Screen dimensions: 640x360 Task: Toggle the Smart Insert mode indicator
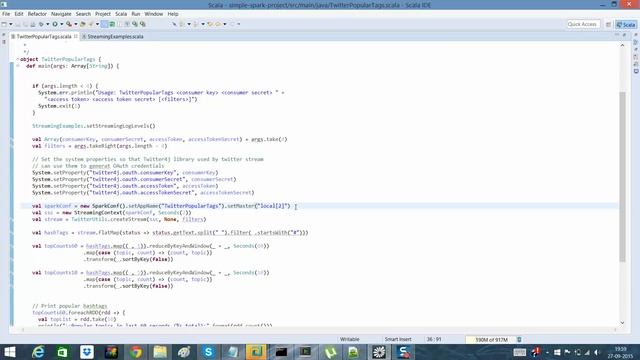click(x=398, y=339)
